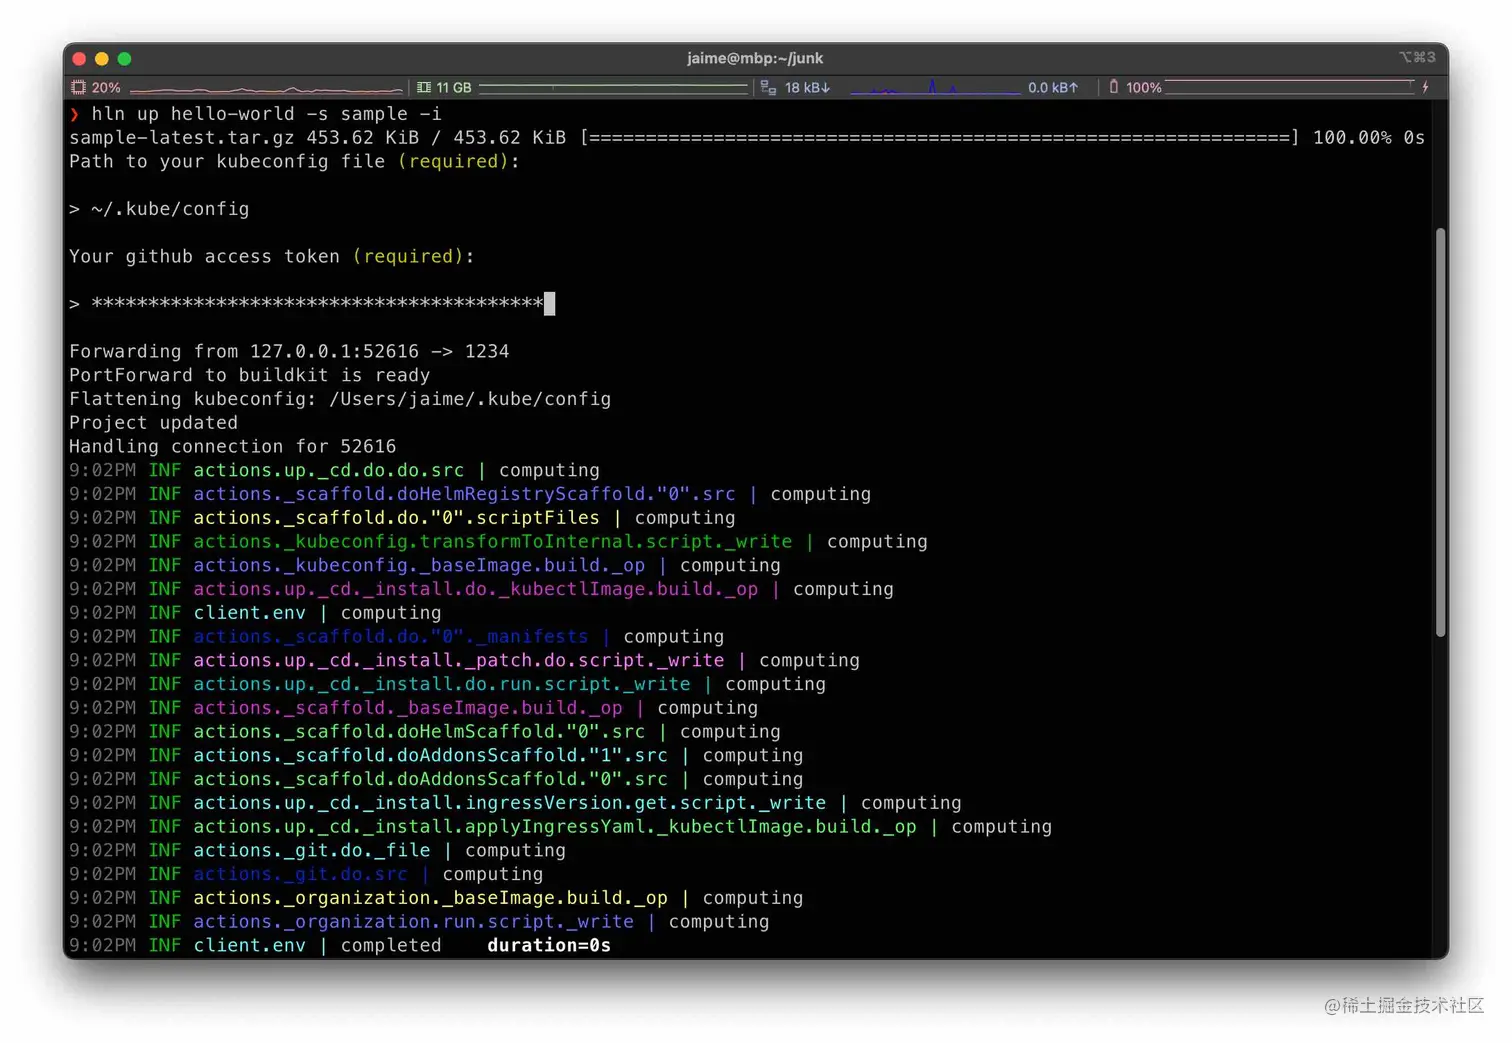Click the 11 GB memory reading
Image resolution: width=1512 pixels, height=1043 pixels.
click(454, 88)
